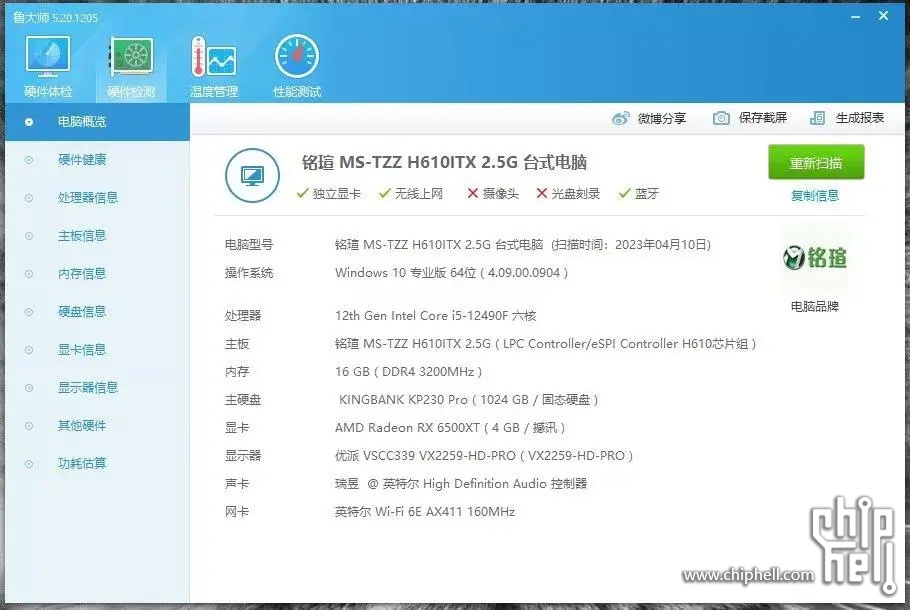The width and height of the screenshot is (910, 610).
Task: Click the GPU value AMD Radeon RX 6500XT
Action: point(450,428)
